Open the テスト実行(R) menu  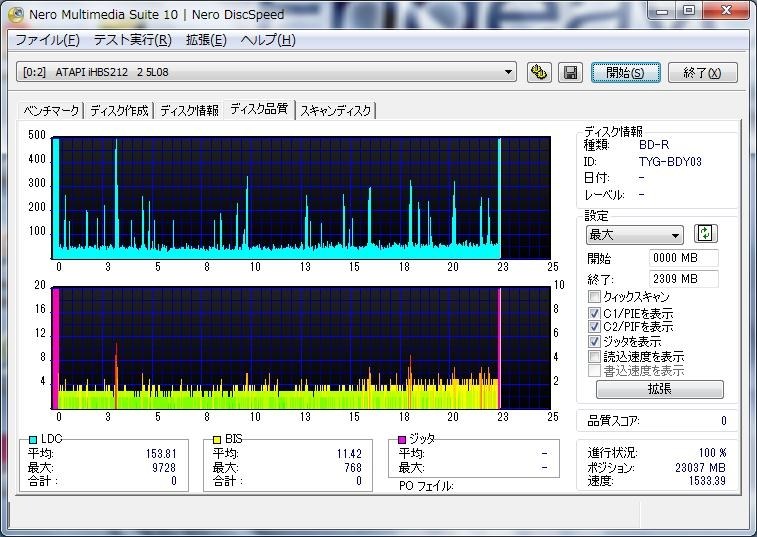click(133, 40)
